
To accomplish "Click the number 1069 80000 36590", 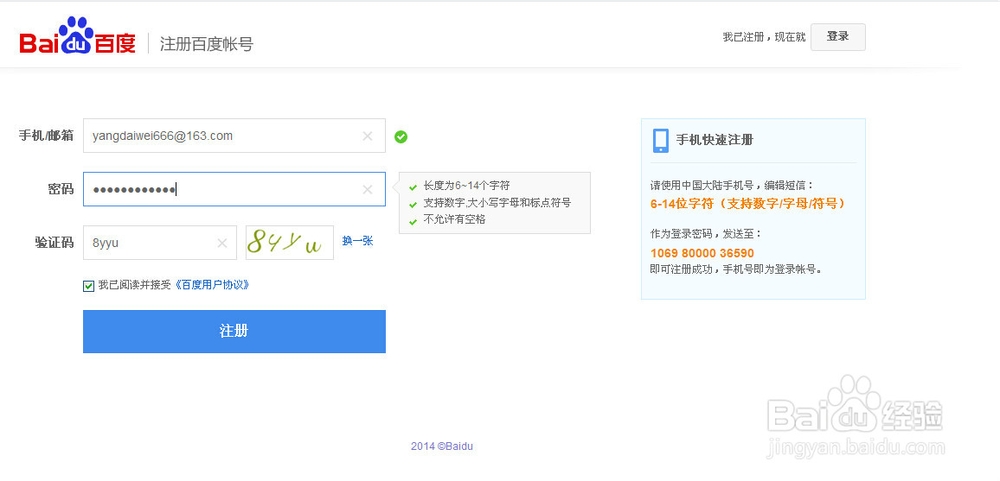I will pyautogui.click(x=702, y=253).
